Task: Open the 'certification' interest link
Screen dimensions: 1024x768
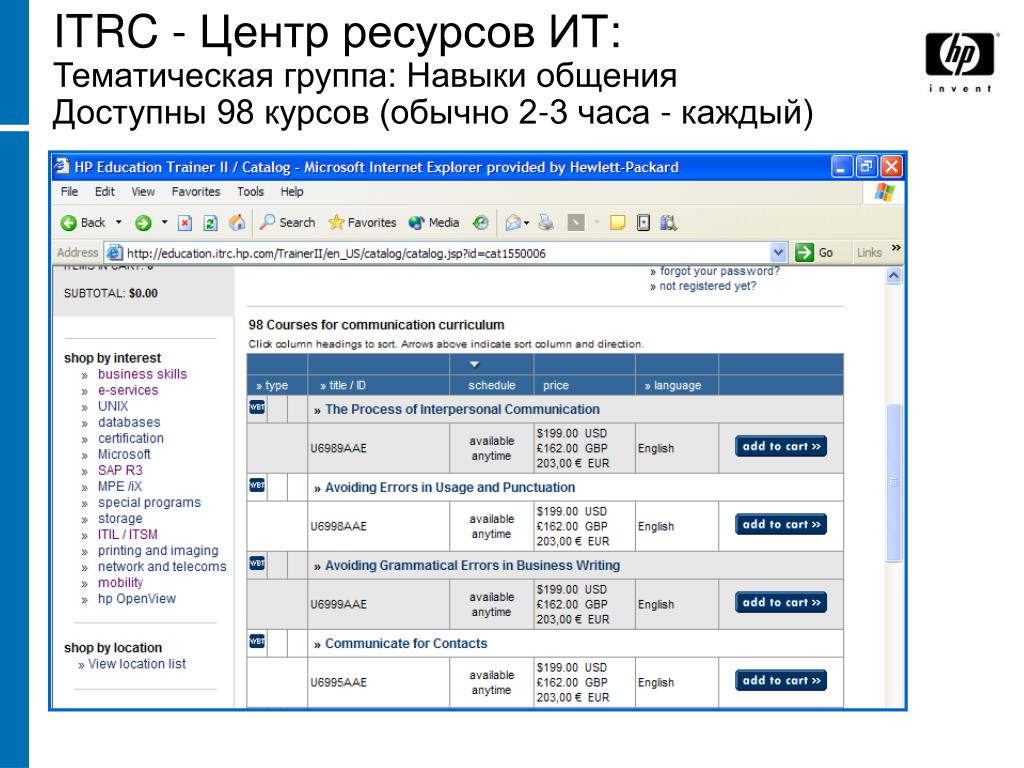Action: tap(131, 438)
